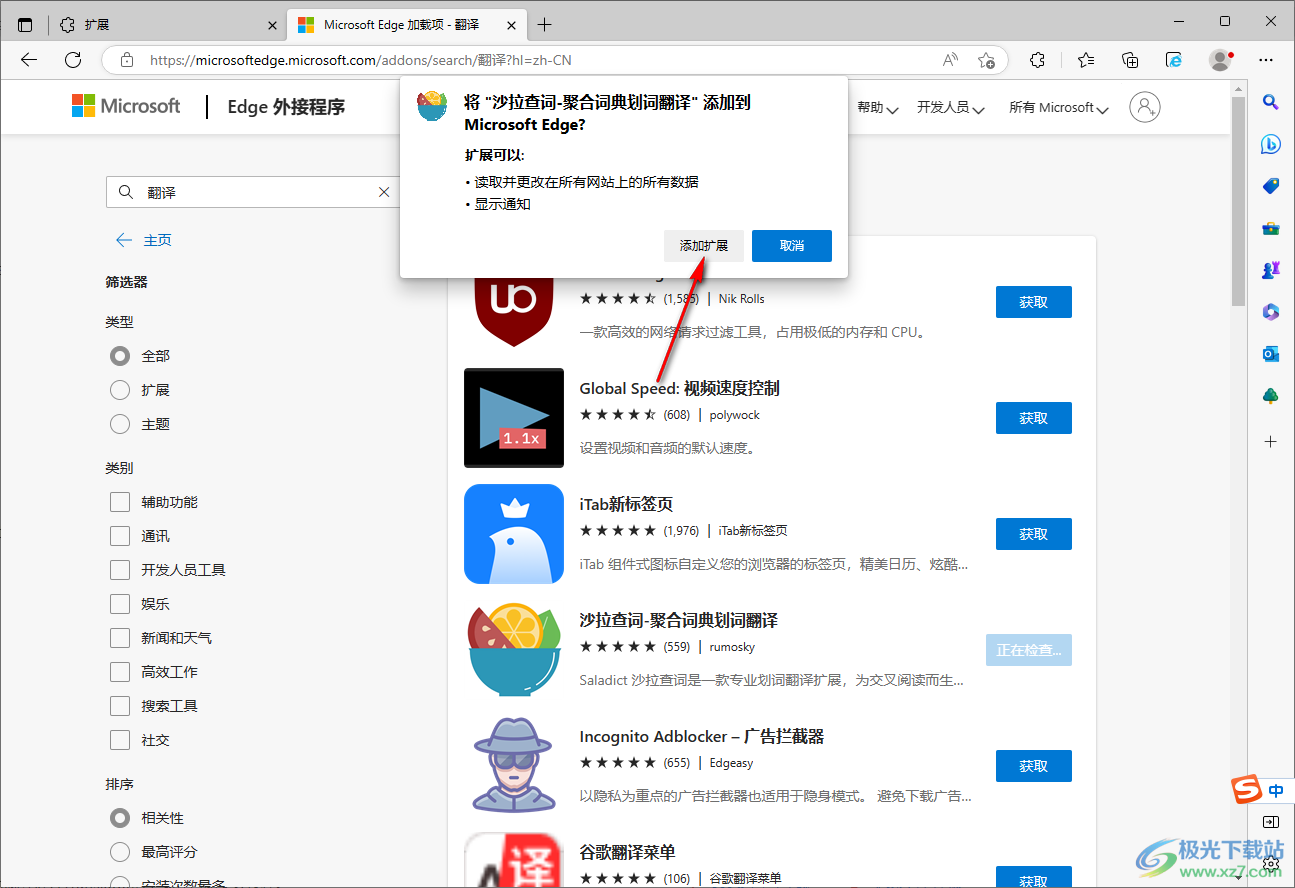
Task: Check the 搜索工具 category checkbox
Action: click(x=120, y=706)
